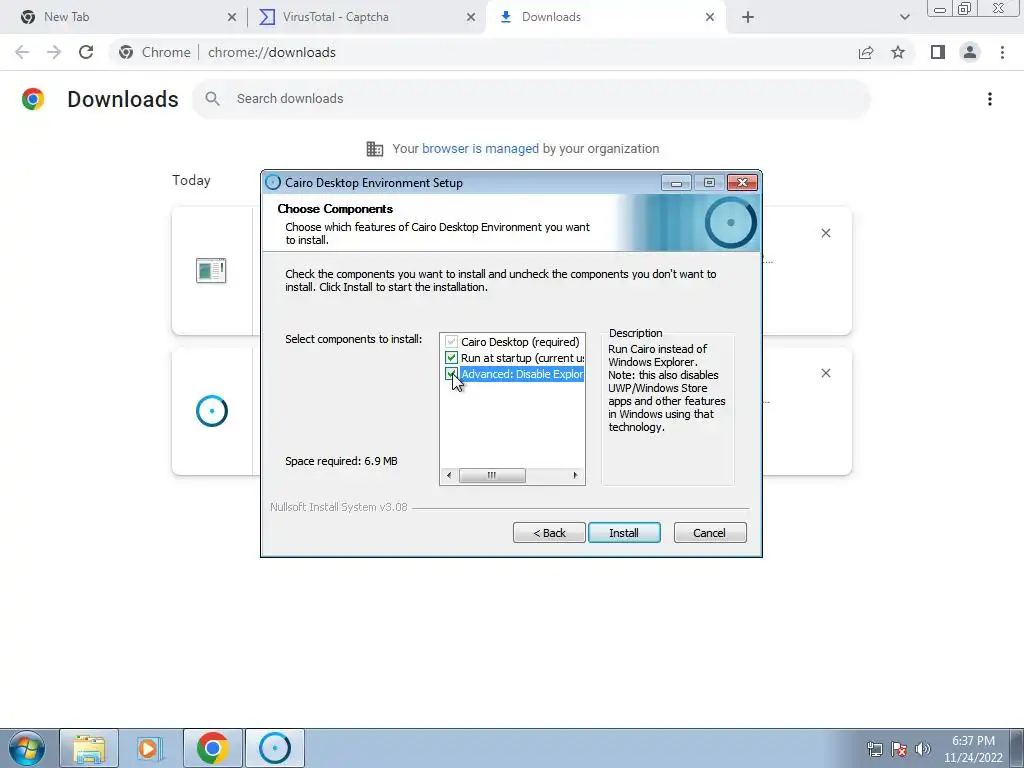Open a new browser tab
The image size is (1024, 768).
(748, 17)
